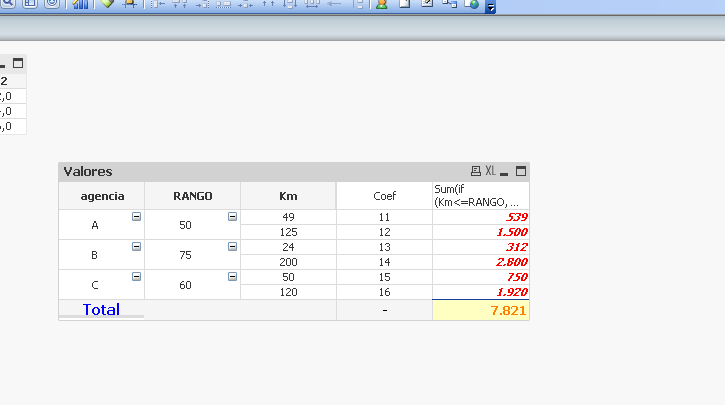Screen dimensions: 725x405
Task: Click the agencia column header
Action: [x=102, y=196]
